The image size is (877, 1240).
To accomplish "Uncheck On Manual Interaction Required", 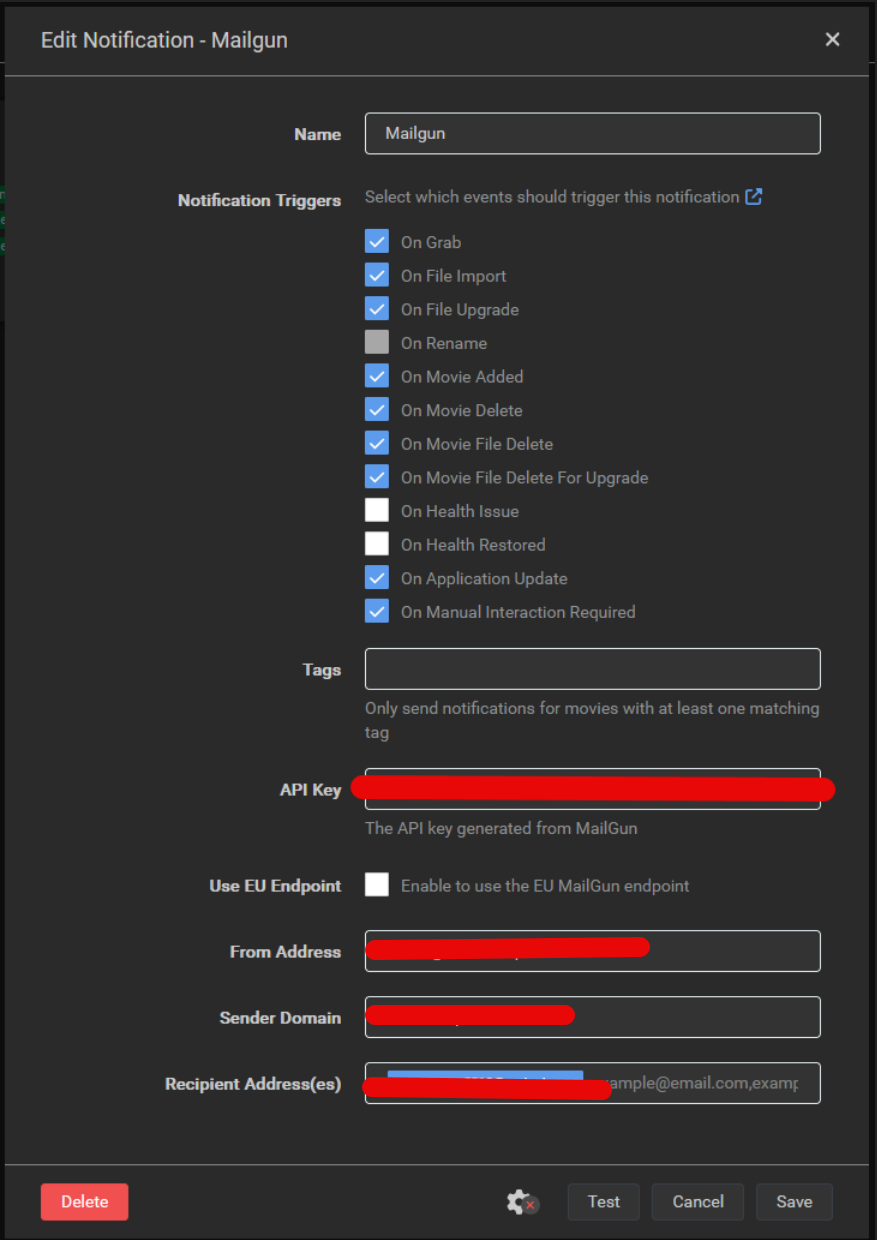I will tap(377, 612).
